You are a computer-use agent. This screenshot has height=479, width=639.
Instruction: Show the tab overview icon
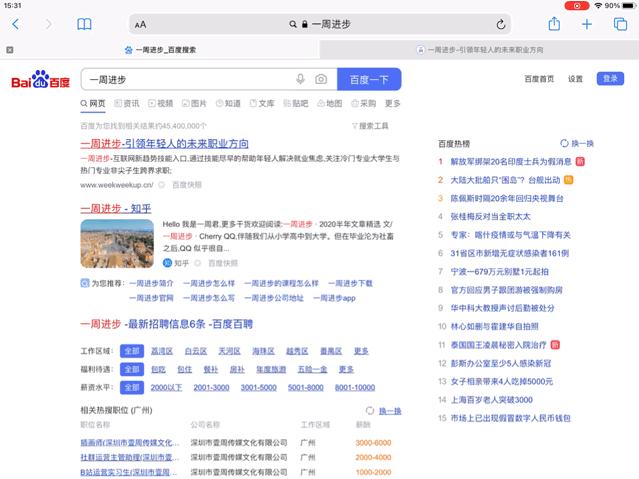click(620, 24)
